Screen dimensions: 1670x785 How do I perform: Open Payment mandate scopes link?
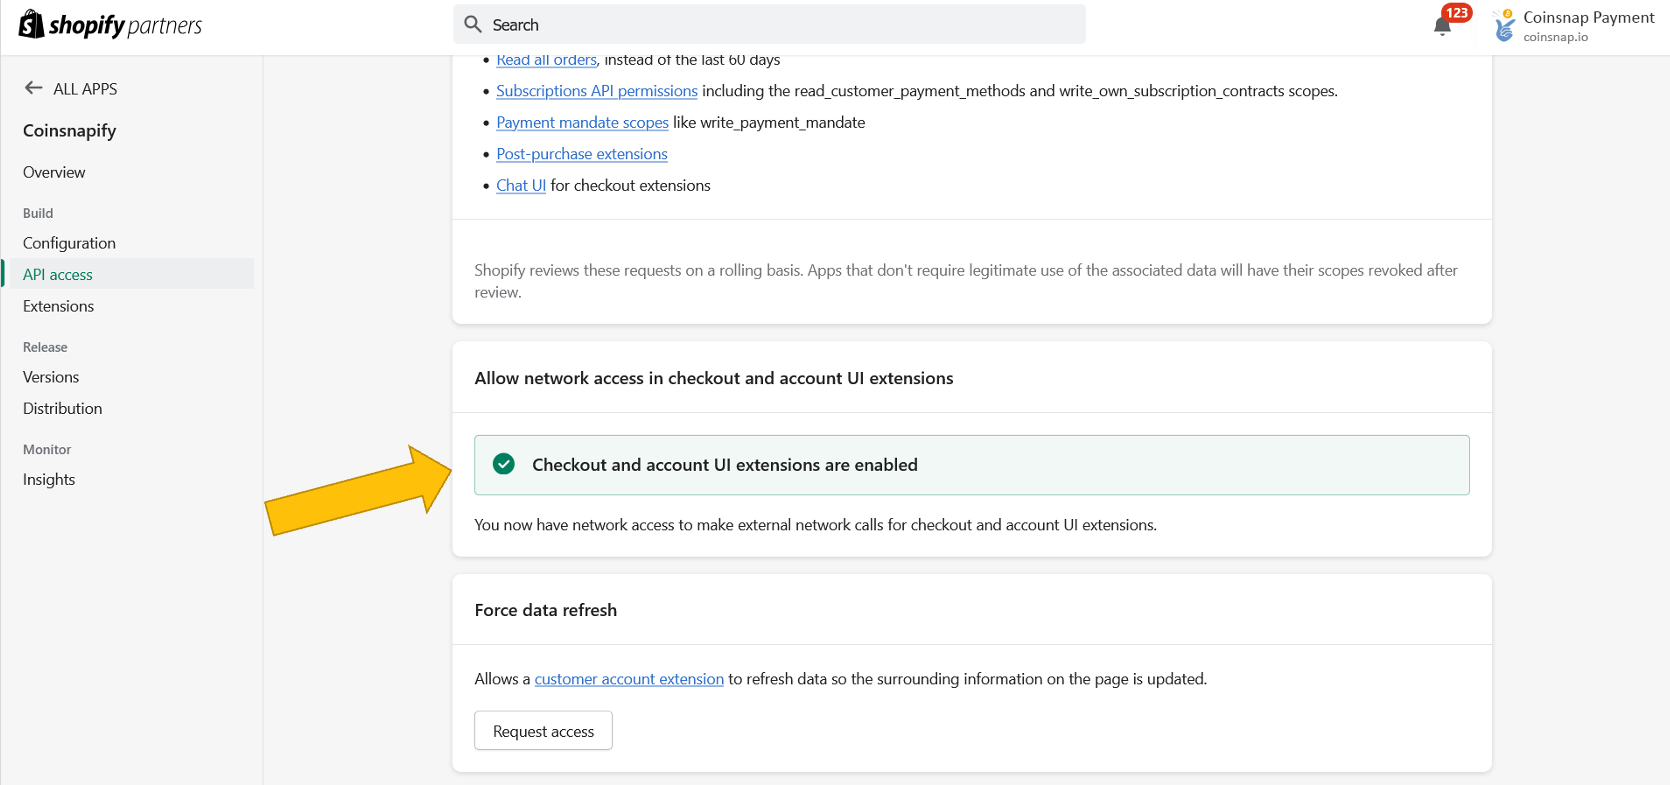[x=582, y=122]
